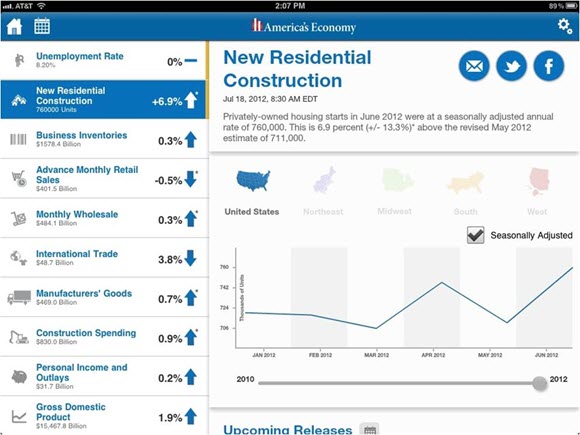Click the International Trade down arrow
This screenshot has height=435, width=580.
(190, 258)
